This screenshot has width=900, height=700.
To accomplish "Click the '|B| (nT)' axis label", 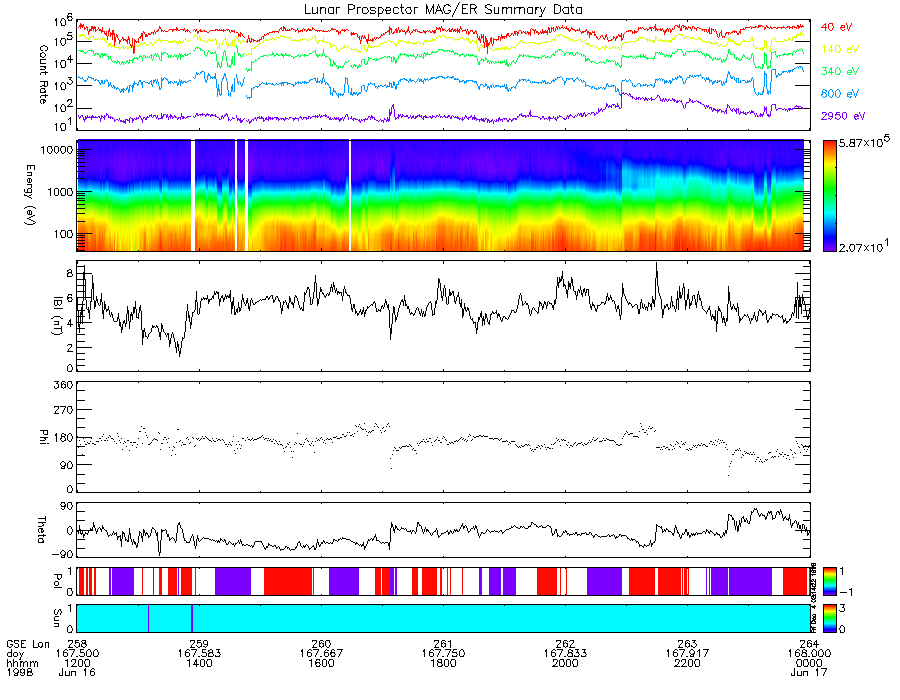I will point(56,315).
